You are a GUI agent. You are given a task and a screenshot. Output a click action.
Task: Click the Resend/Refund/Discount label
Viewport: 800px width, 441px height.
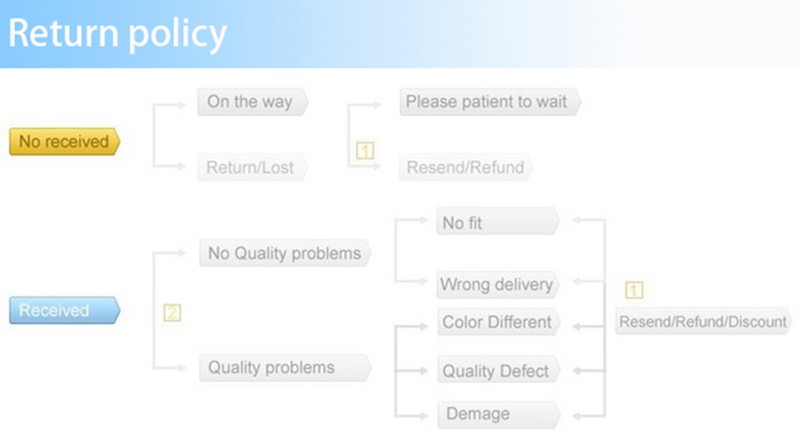pos(703,322)
